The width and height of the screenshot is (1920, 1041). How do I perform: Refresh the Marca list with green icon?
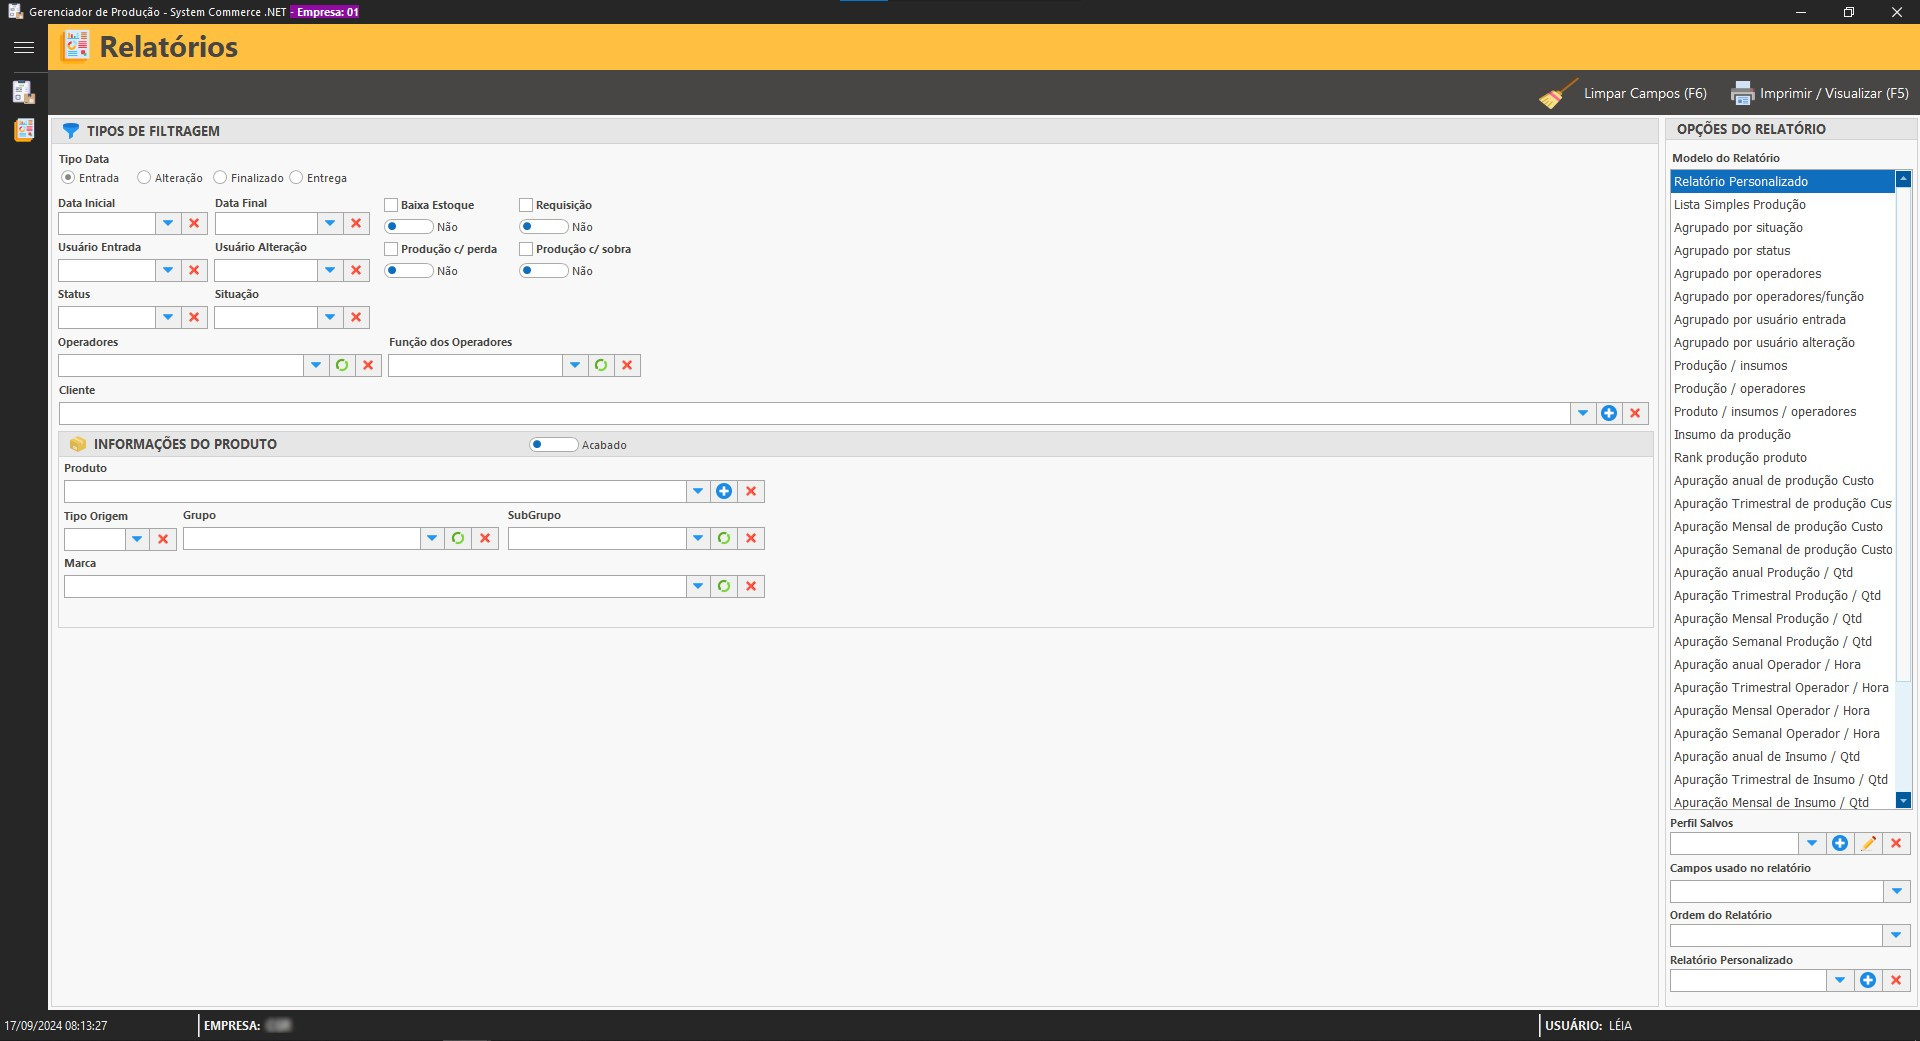[724, 586]
